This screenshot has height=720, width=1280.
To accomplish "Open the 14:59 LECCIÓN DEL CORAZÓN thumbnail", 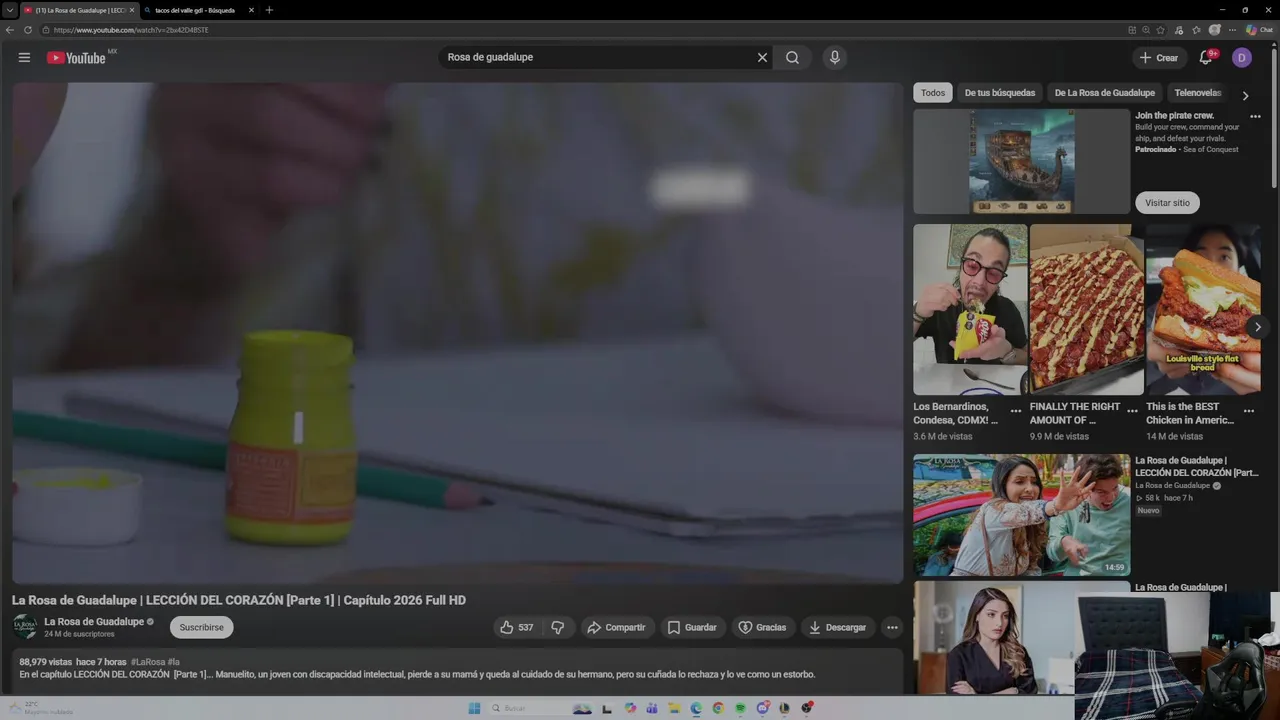I will [x=1021, y=515].
